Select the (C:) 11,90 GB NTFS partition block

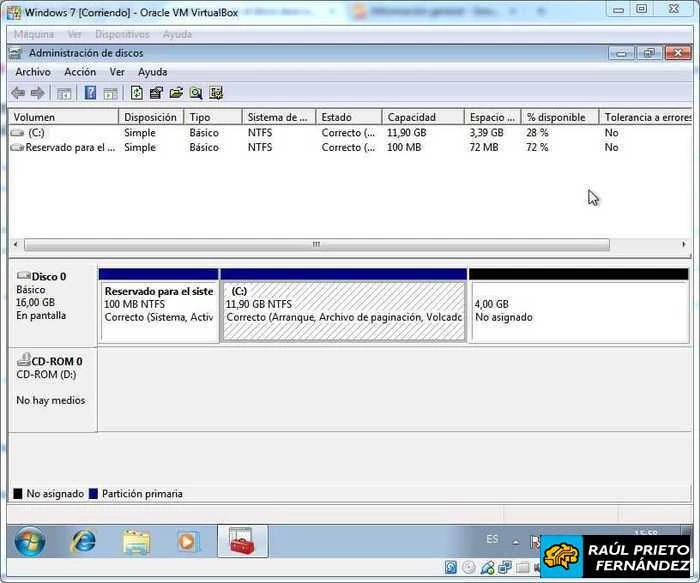point(344,306)
